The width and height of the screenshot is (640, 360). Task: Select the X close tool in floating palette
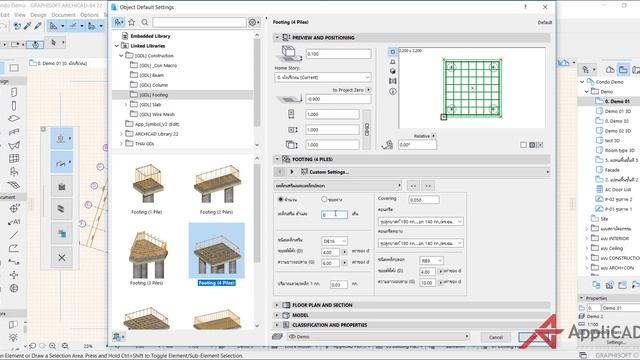62,258
